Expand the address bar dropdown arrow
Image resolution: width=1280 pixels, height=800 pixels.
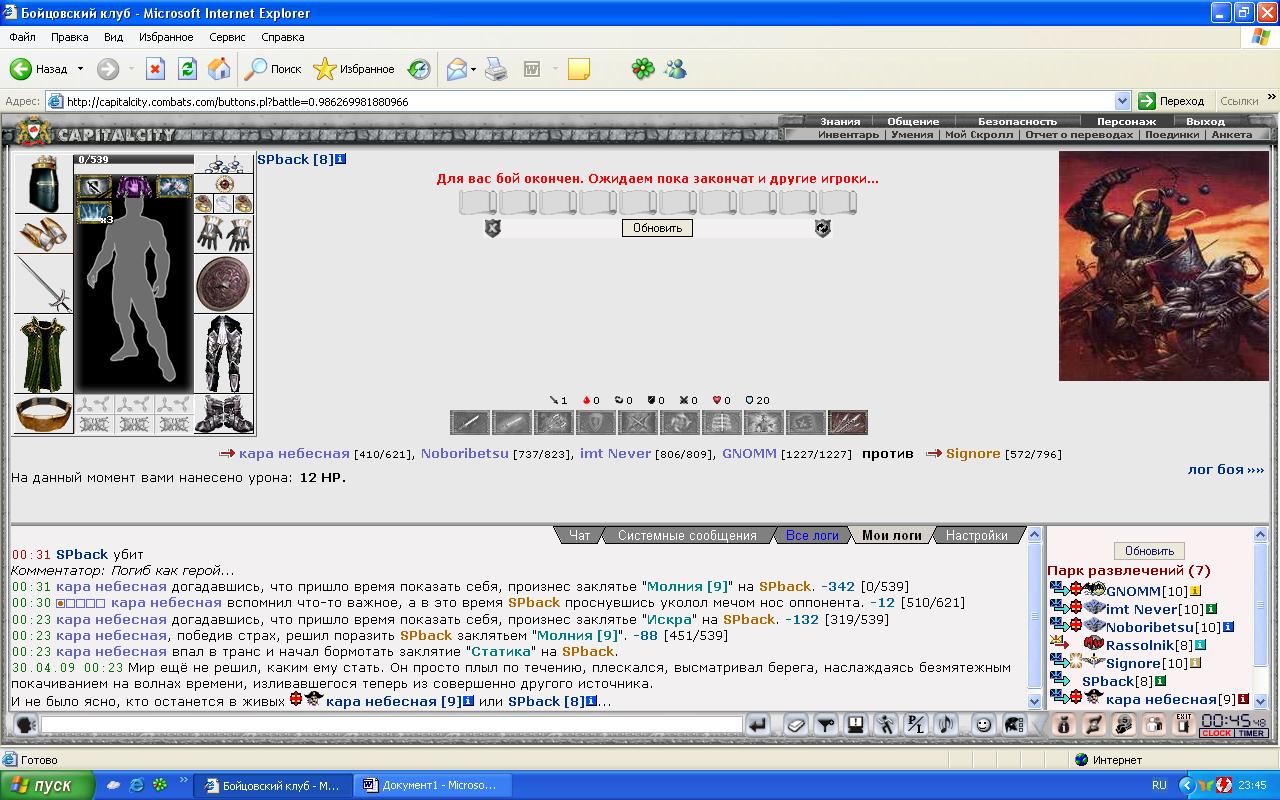(x=1122, y=101)
